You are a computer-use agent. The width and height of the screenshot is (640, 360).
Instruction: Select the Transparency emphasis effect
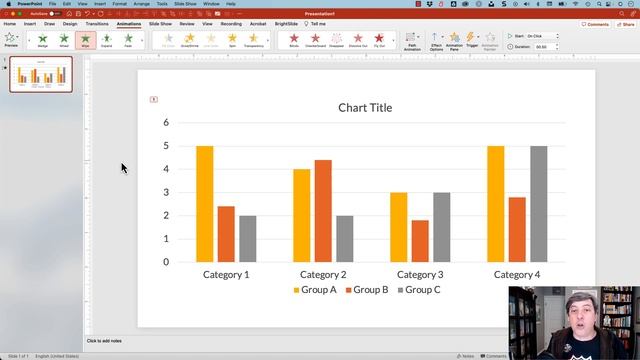[x=253, y=40]
